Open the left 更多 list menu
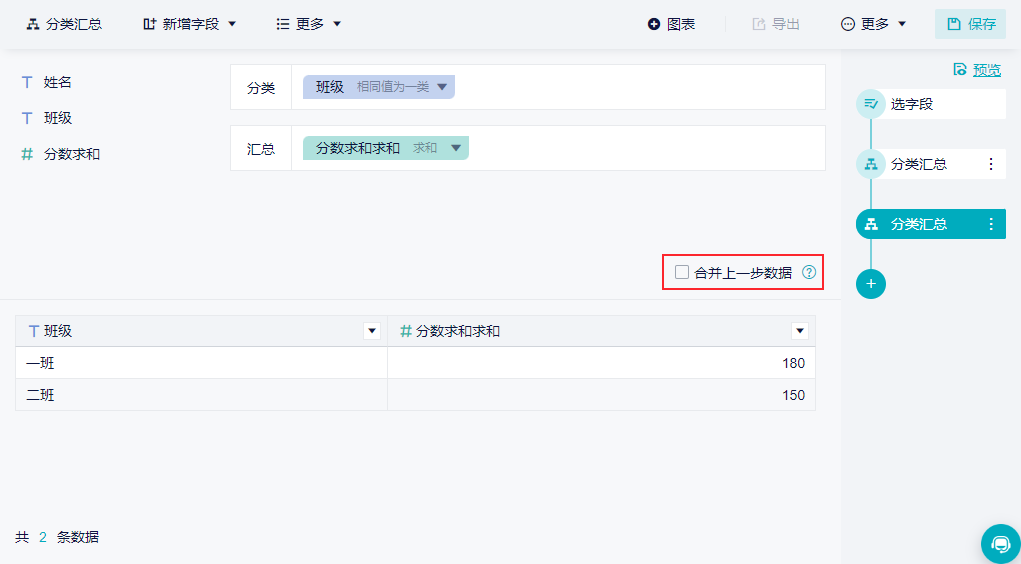This screenshot has width=1021, height=564. pos(309,24)
